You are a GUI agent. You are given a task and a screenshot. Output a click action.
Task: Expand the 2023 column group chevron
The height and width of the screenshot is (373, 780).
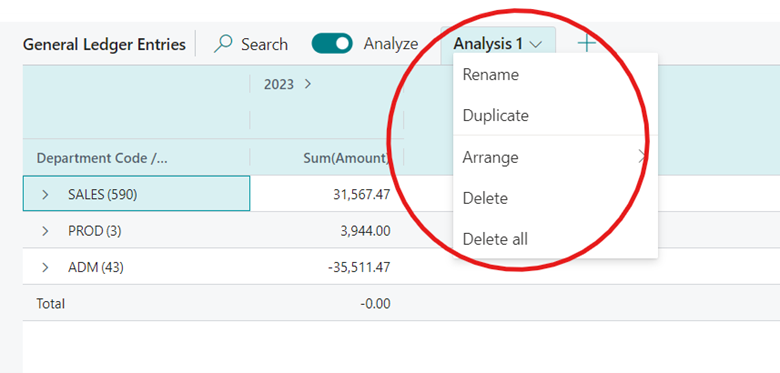tap(307, 85)
